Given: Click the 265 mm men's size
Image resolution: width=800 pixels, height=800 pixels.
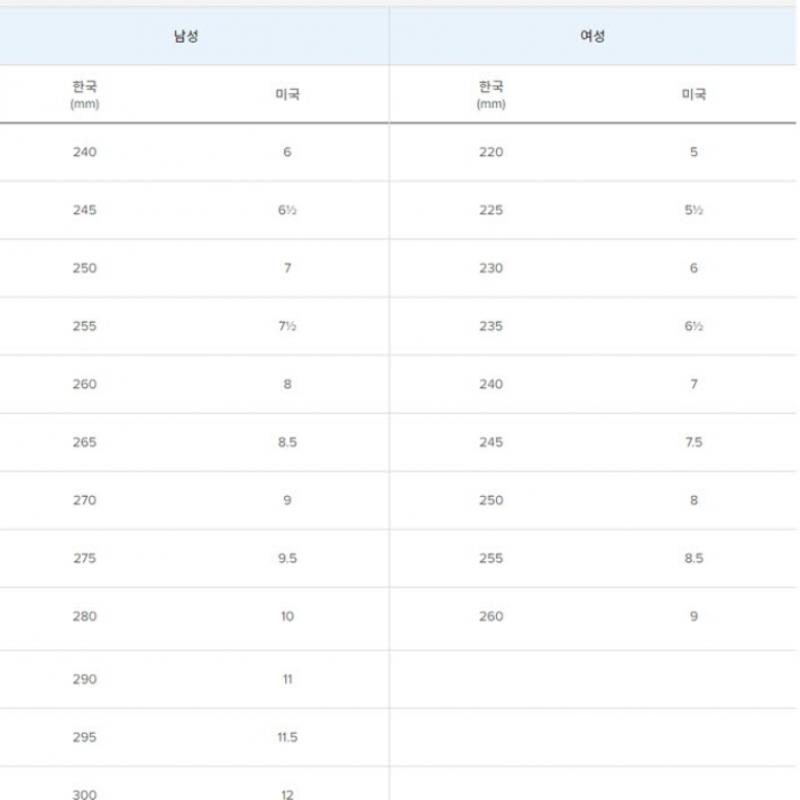Looking at the screenshot, I should [x=85, y=443].
